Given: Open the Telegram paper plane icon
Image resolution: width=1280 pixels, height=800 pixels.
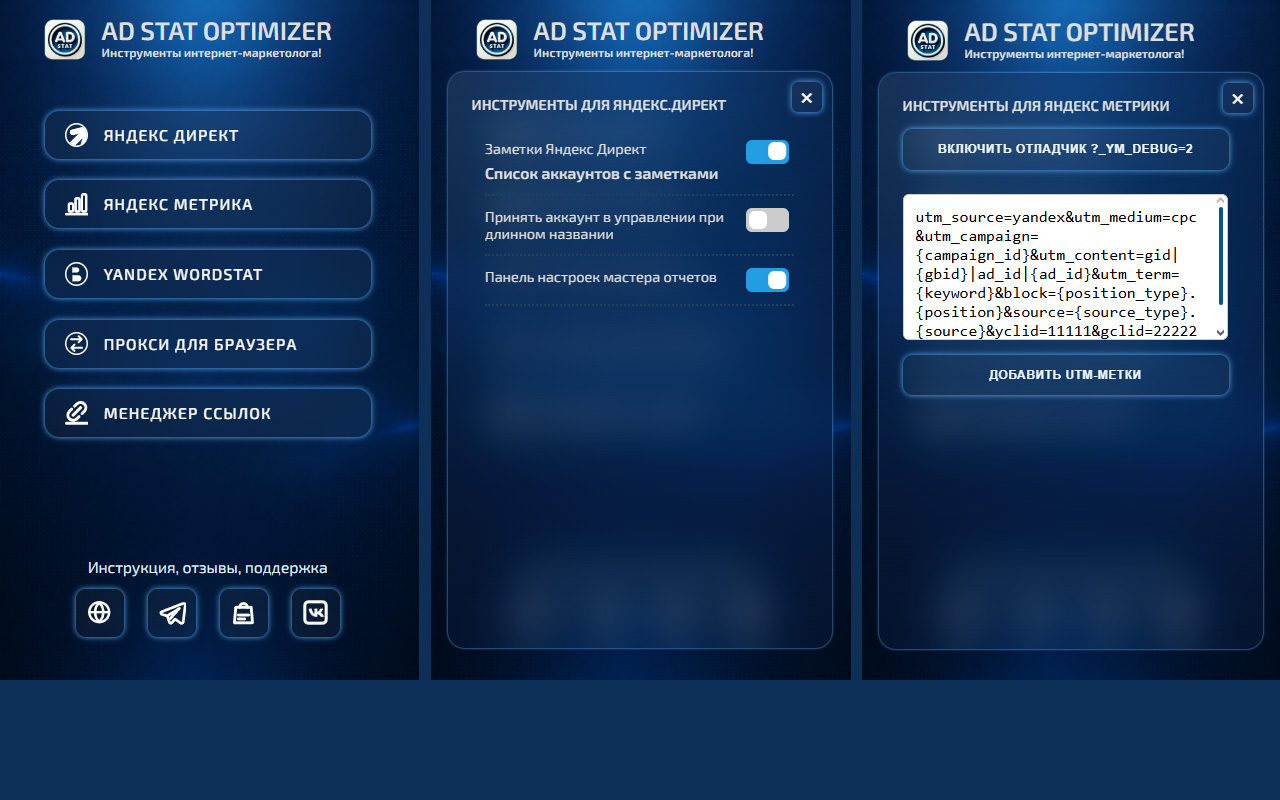Looking at the screenshot, I should pos(172,613).
